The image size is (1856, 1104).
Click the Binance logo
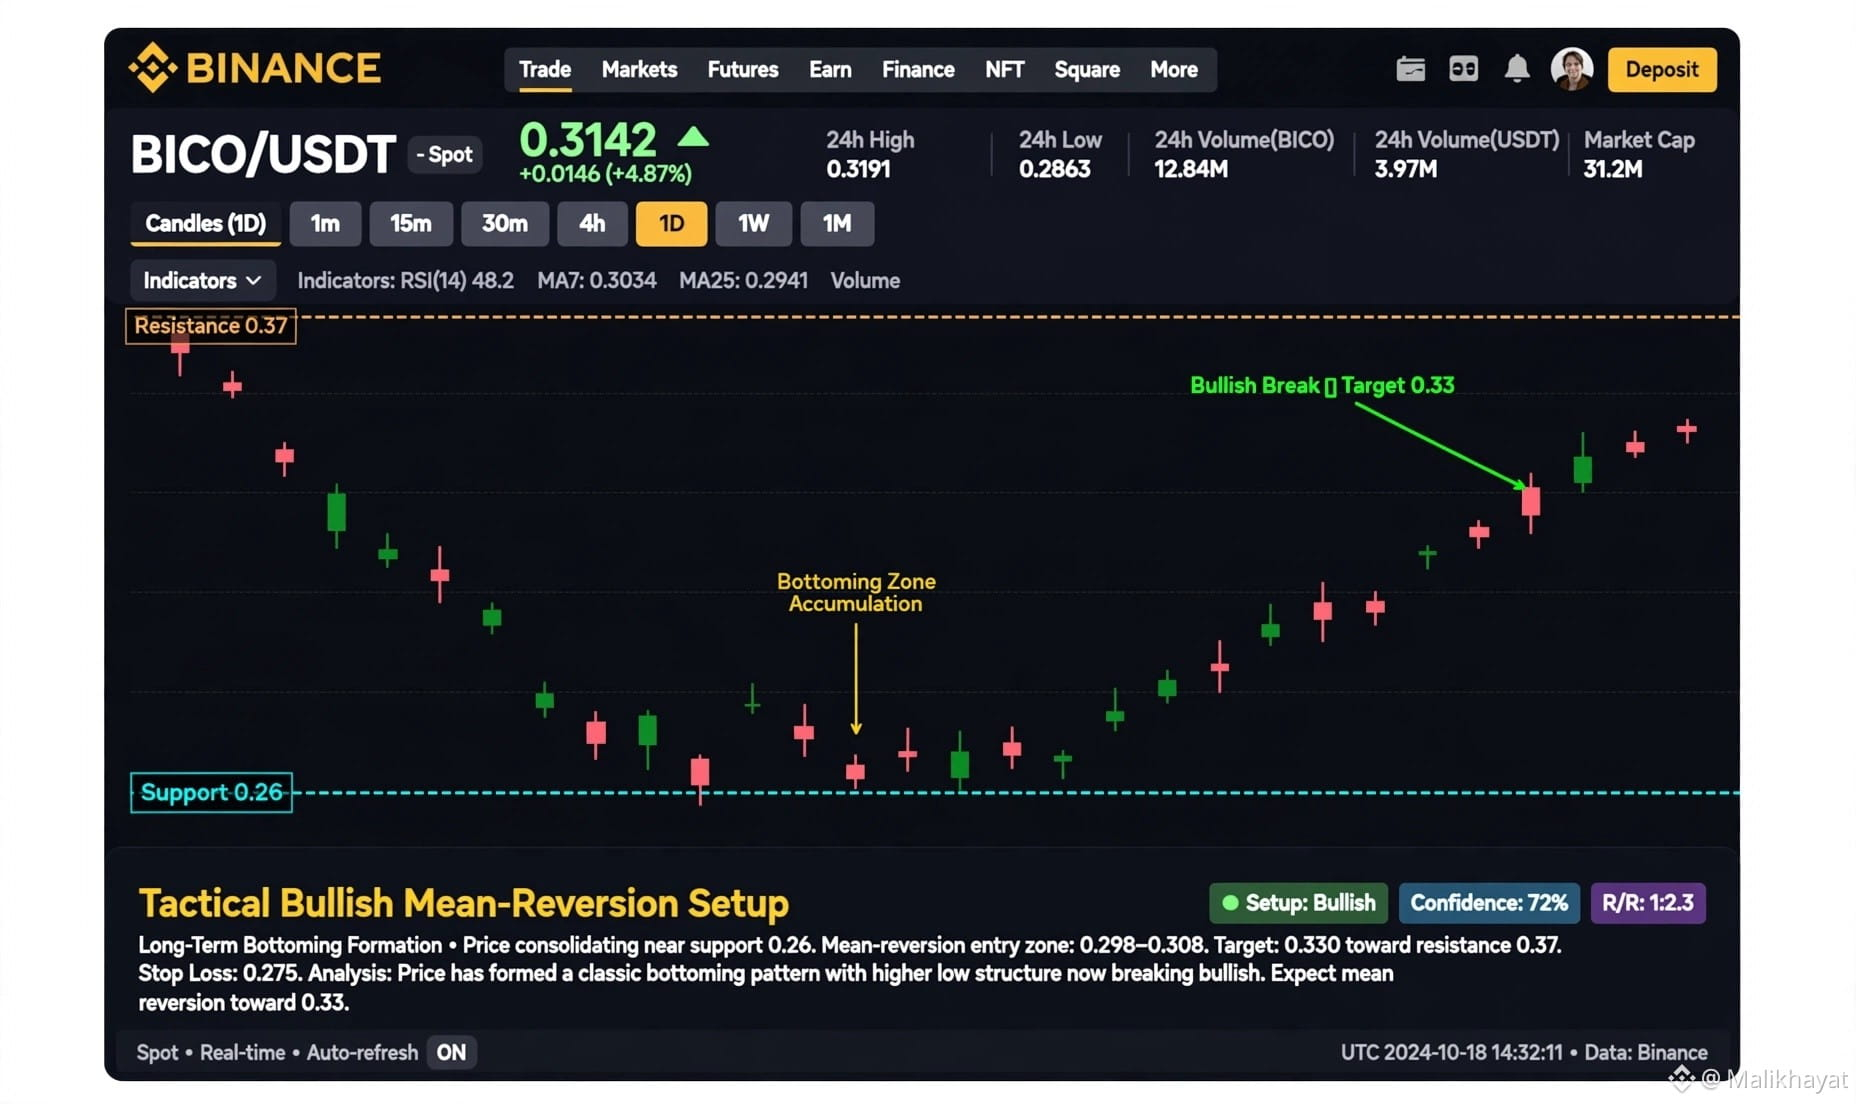pos(255,68)
